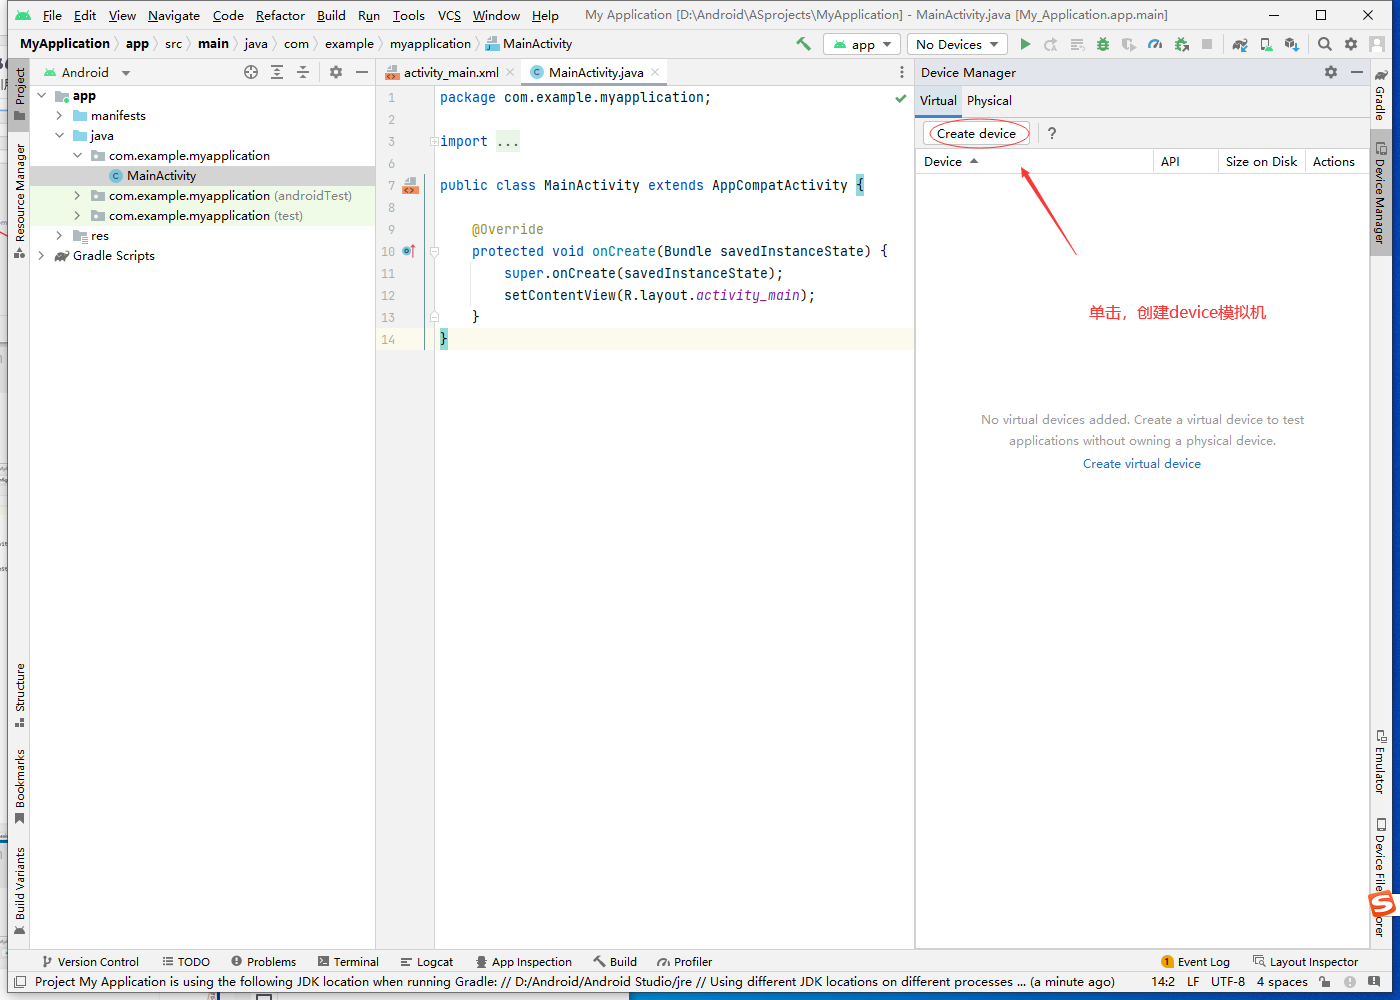Screen dimensions: 1400x1000
Task: Switch to the activity_main.xml editor tab
Action: 451,72
